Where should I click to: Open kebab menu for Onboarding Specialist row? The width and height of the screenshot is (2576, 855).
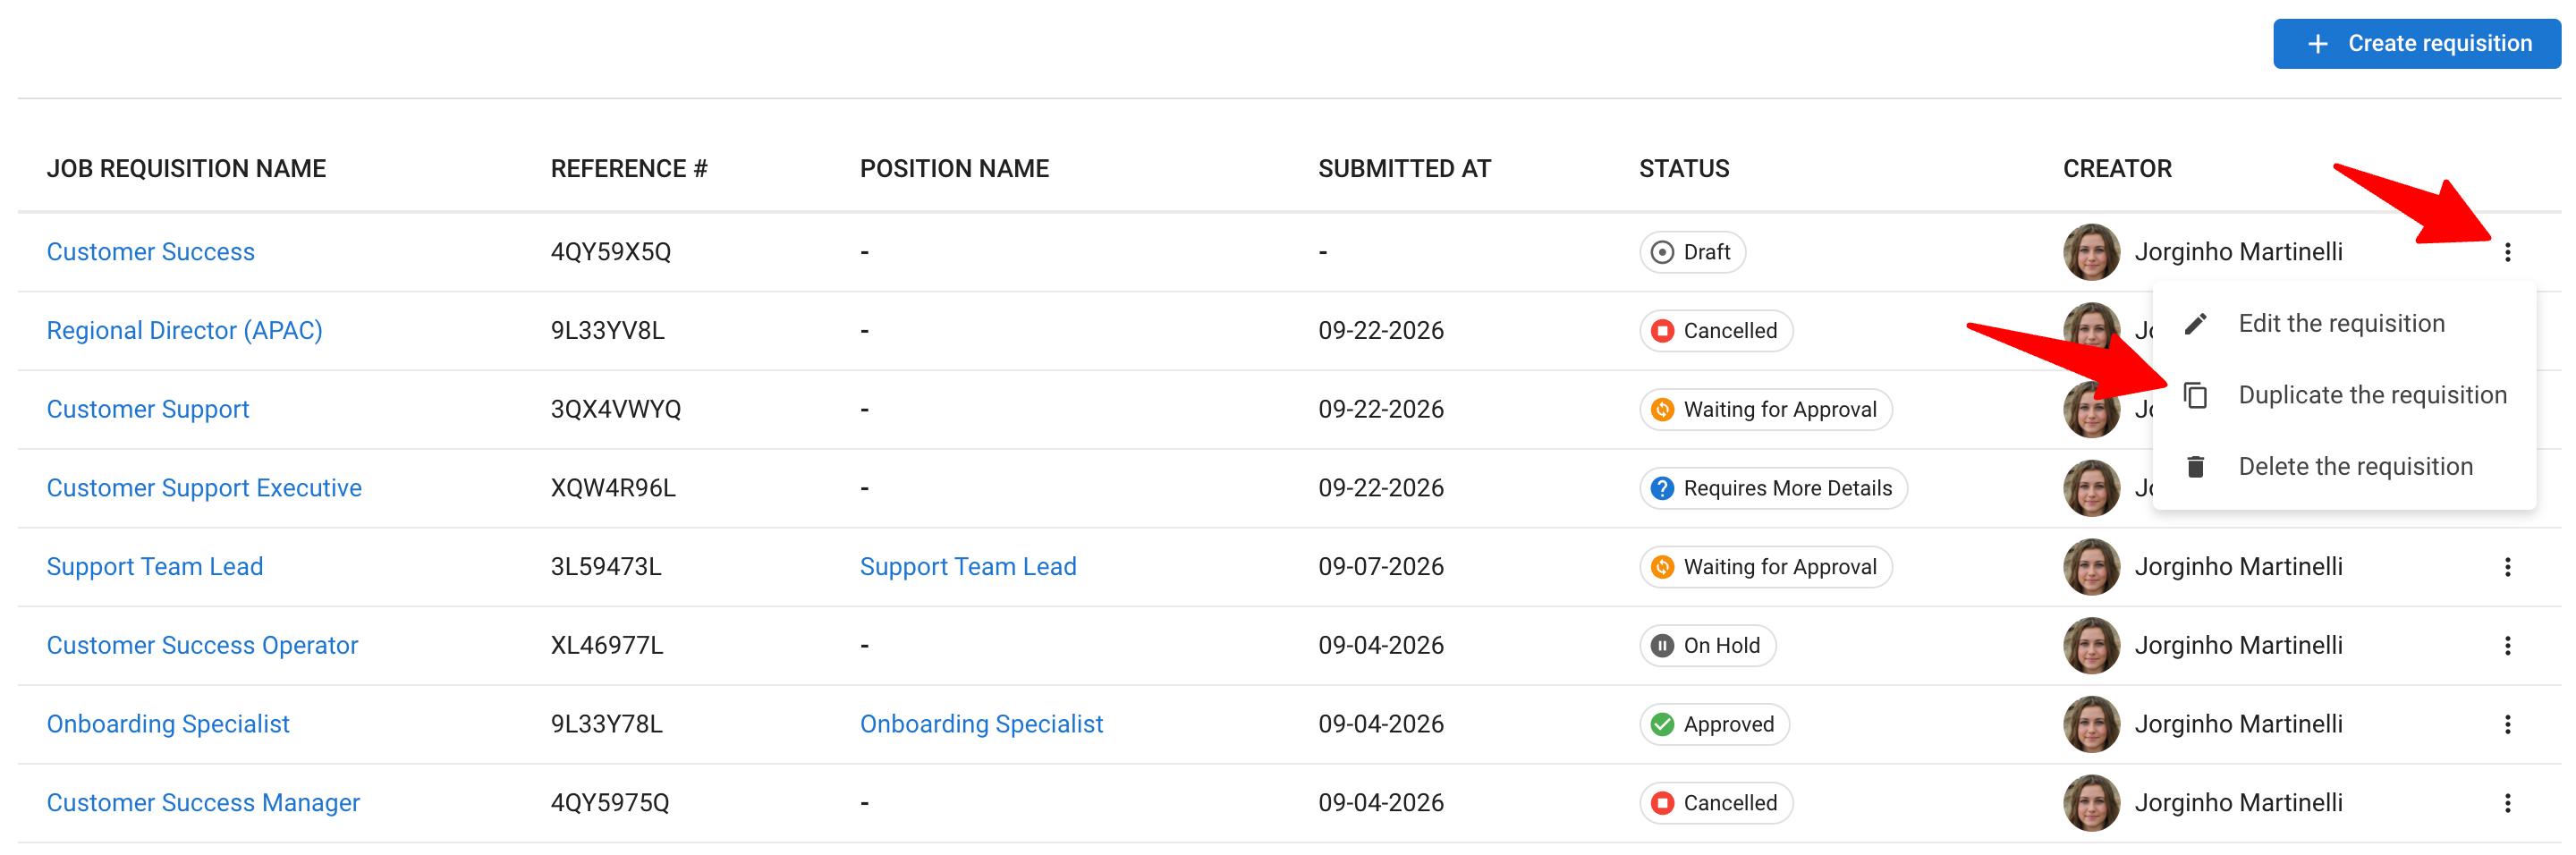click(x=2507, y=724)
